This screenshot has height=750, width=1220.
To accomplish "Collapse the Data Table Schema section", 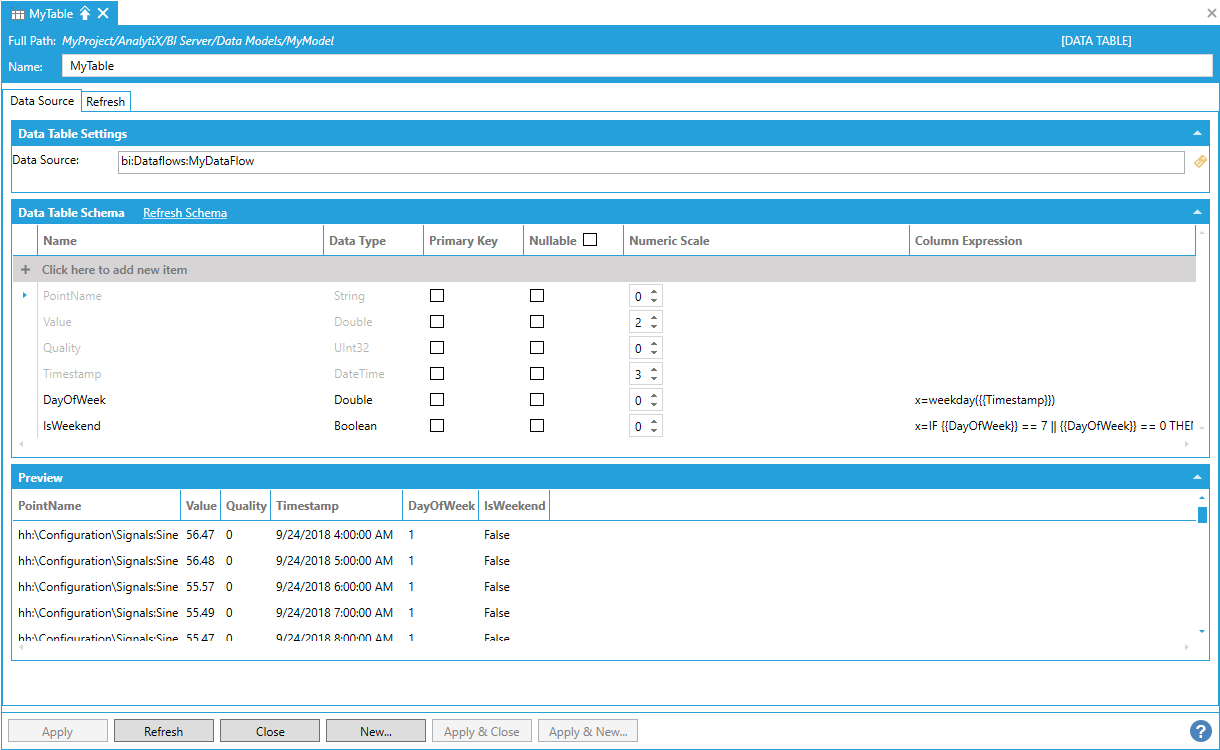I will pyautogui.click(x=1197, y=213).
